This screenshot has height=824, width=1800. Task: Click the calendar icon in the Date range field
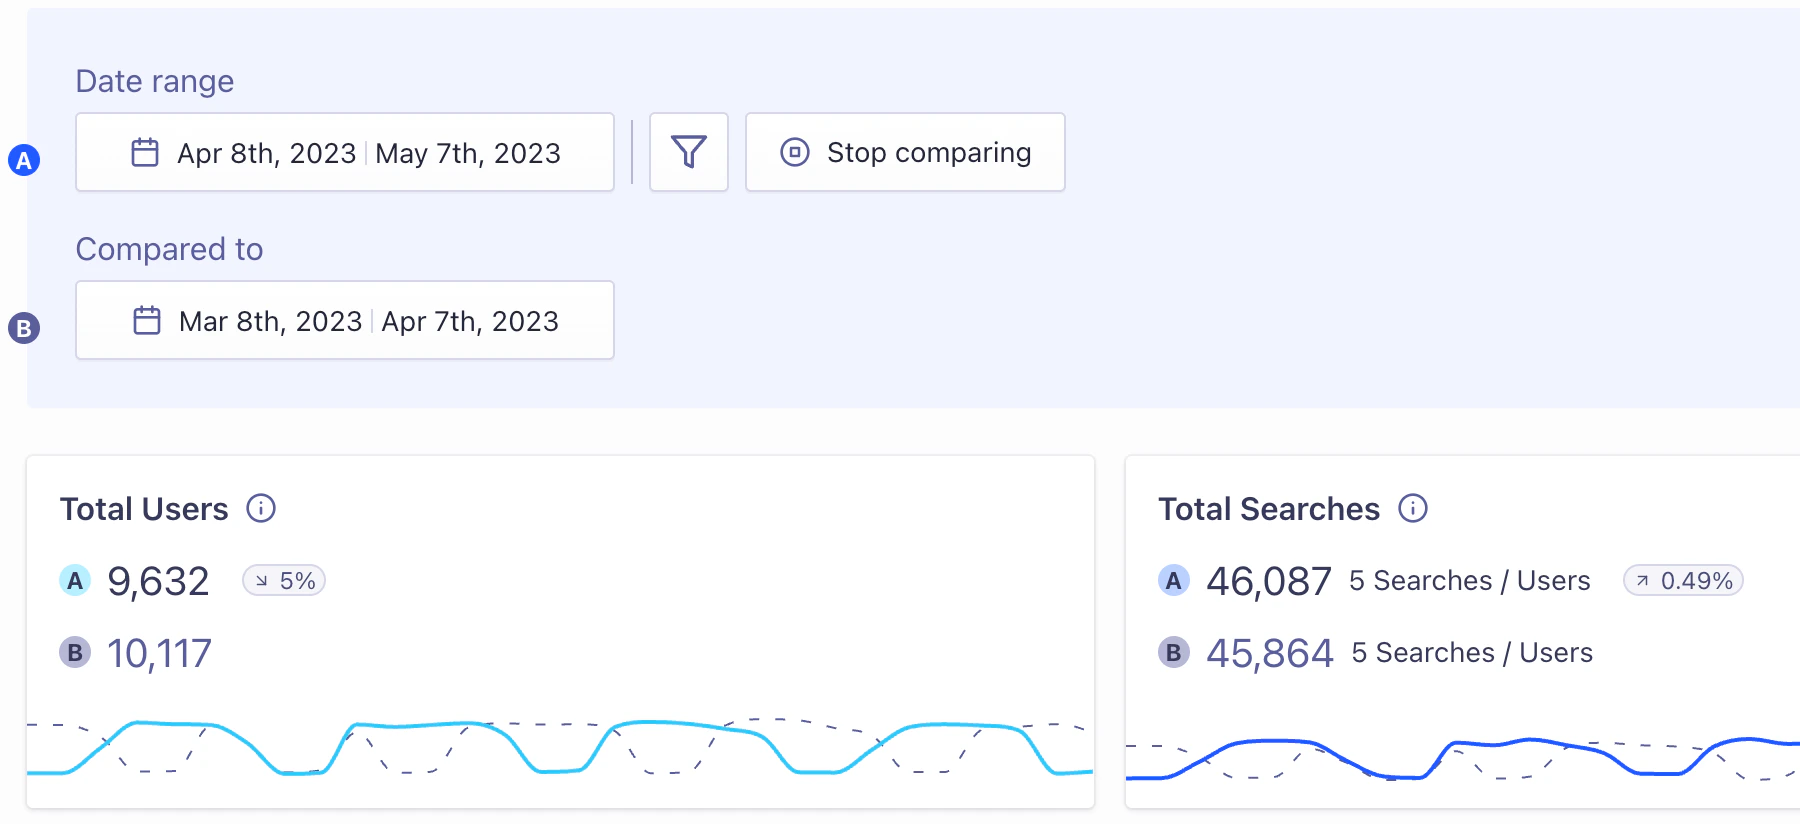click(145, 152)
